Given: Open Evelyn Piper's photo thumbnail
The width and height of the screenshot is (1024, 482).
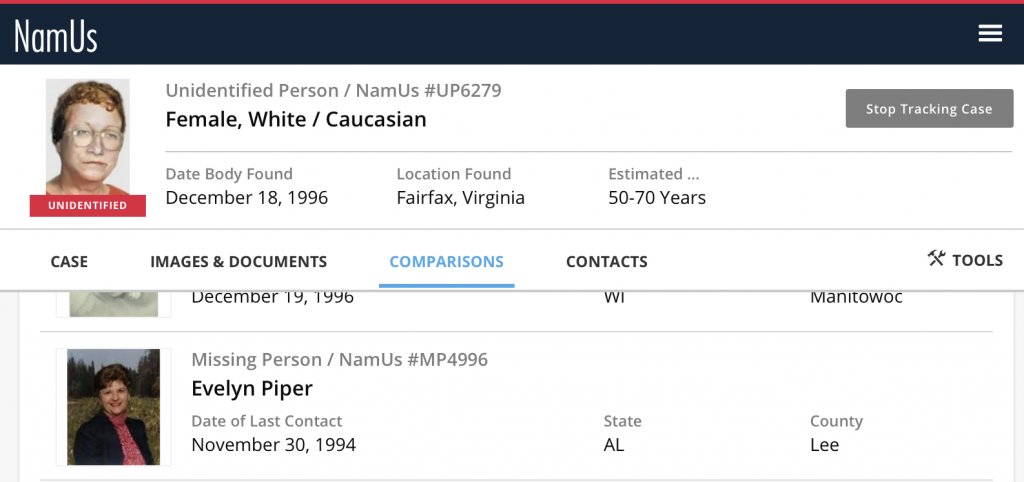Looking at the screenshot, I should point(113,406).
